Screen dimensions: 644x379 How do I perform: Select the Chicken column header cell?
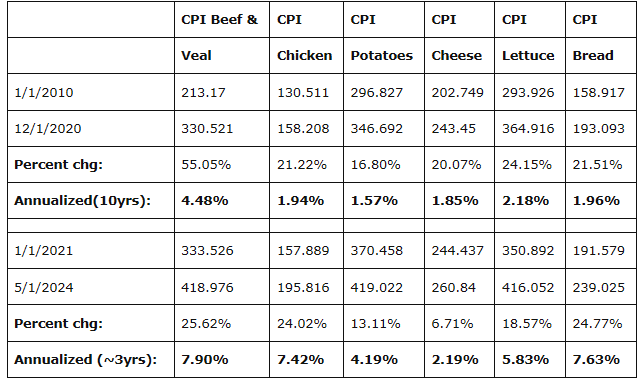click(x=306, y=56)
